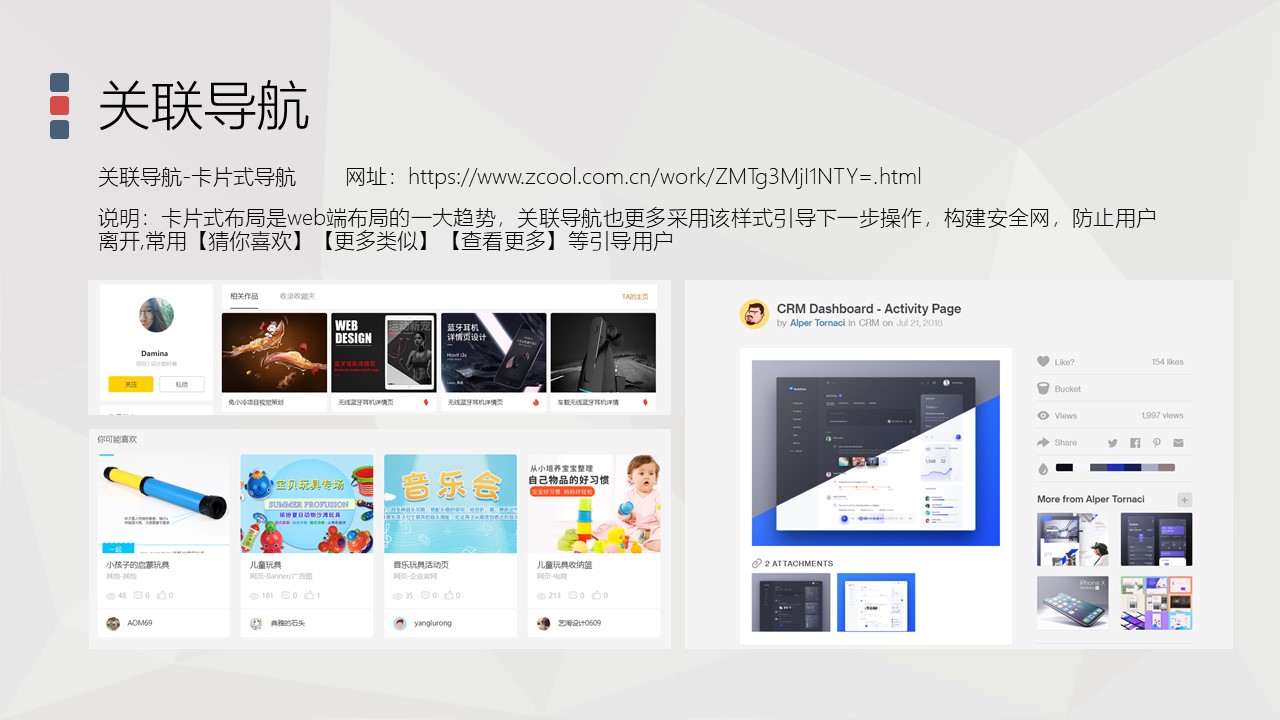Open the 宝贝玩具专场 card image
Screen dimensions: 1280x720
(x=307, y=504)
